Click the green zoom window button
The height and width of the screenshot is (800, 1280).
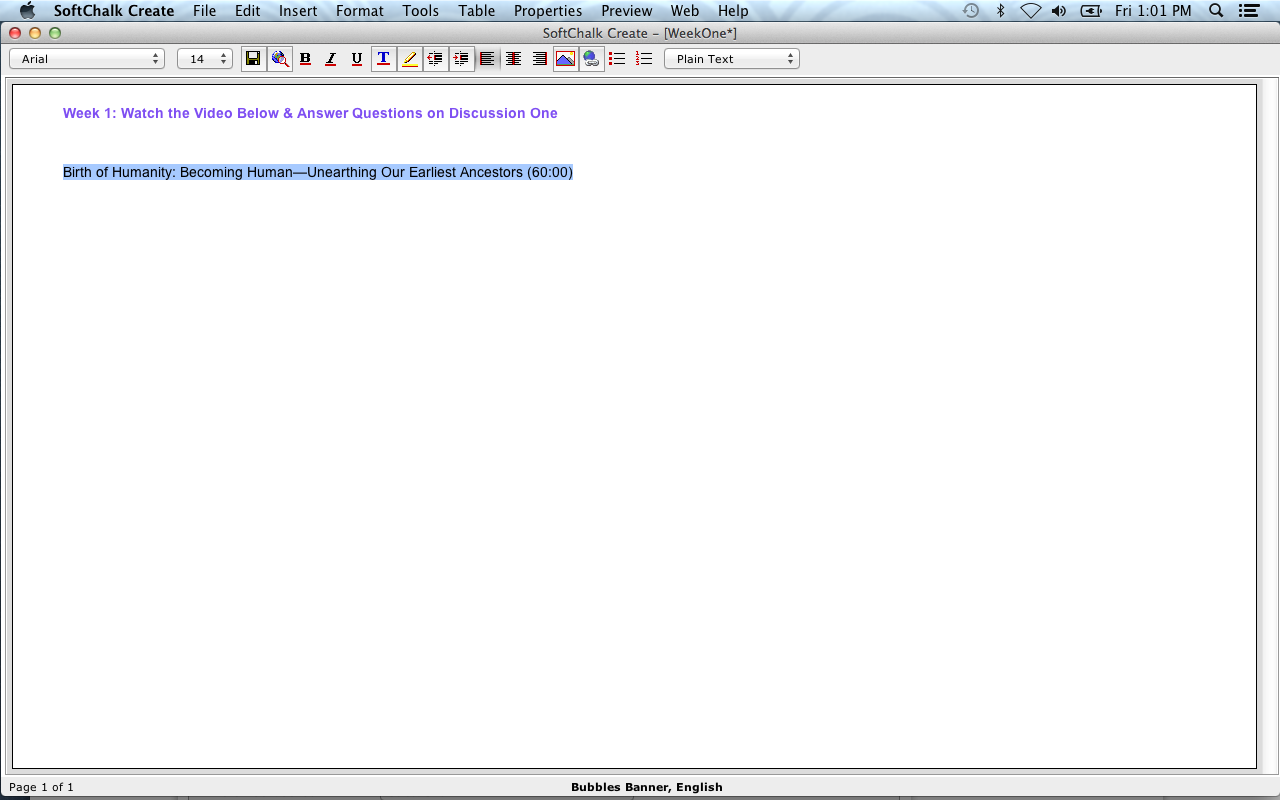(x=55, y=33)
